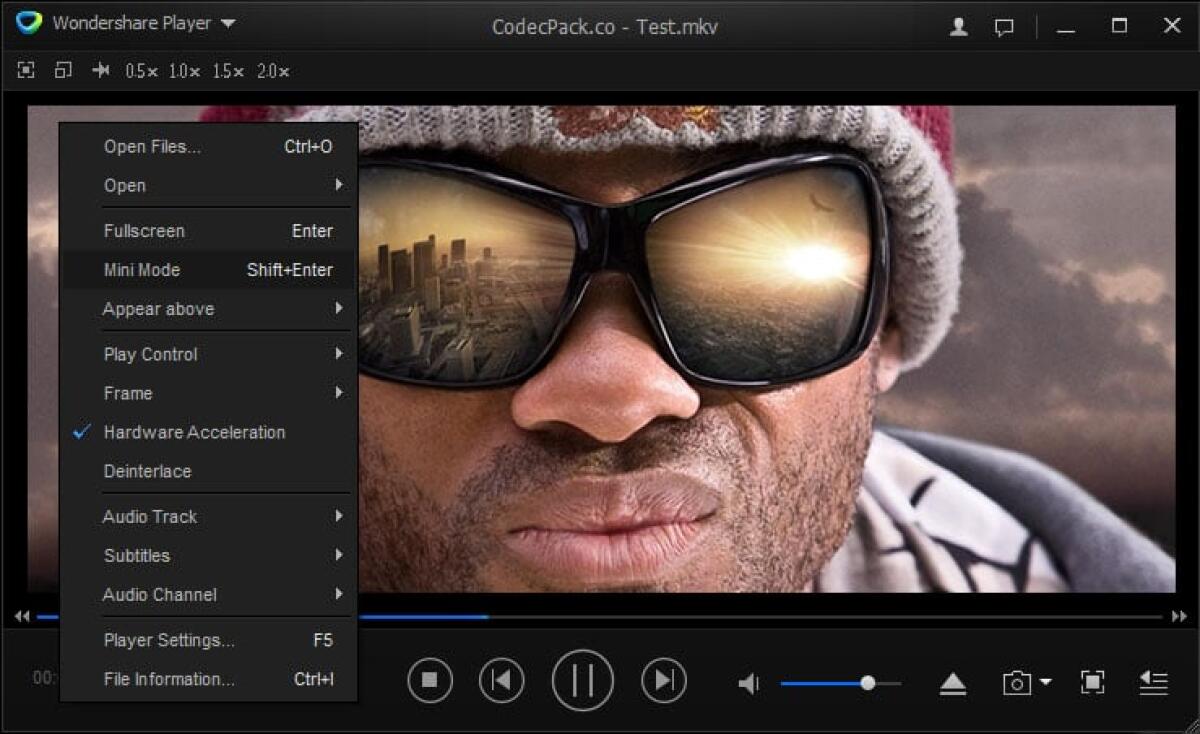Eject the disc using the eject icon
Viewport: 1200px width, 734px height.
(953, 681)
